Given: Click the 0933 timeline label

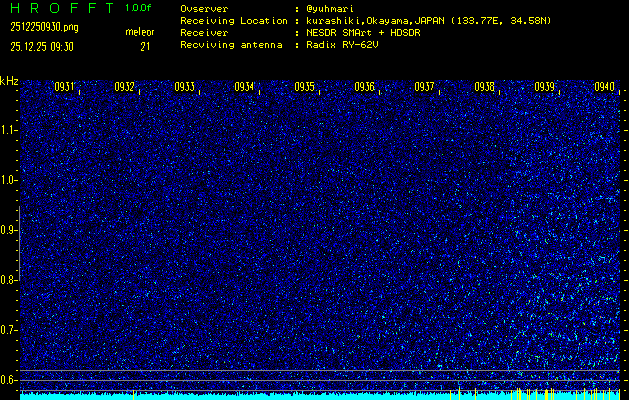Looking at the screenshot, I should point(184,87).
